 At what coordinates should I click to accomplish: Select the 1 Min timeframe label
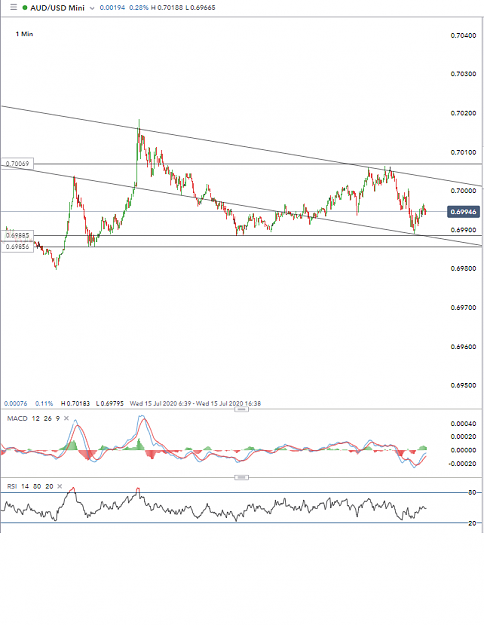tap(24, 34)
